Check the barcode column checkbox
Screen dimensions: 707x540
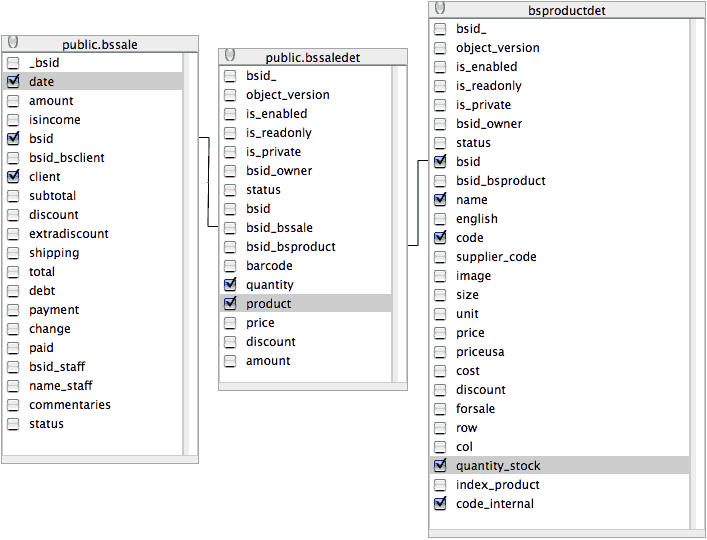(230, 266)
